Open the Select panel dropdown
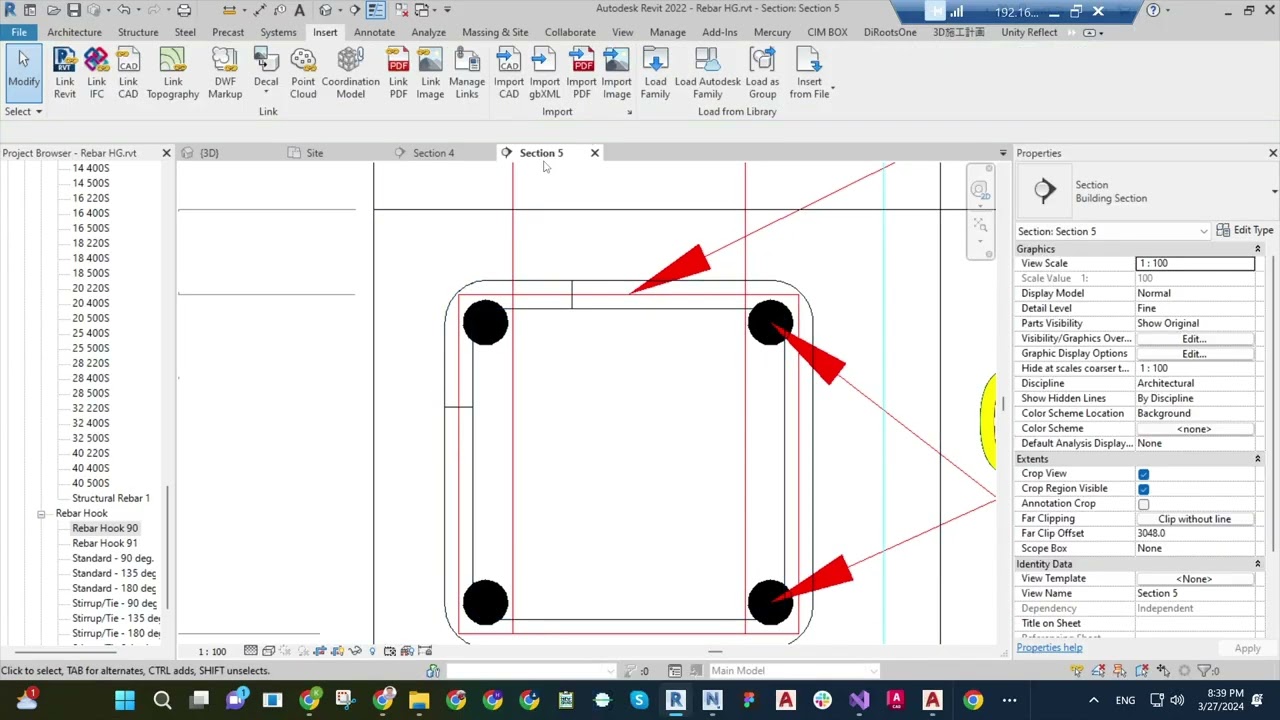Image resolution: width=1280 pixels, height=720 pixels. coord(23,111)
